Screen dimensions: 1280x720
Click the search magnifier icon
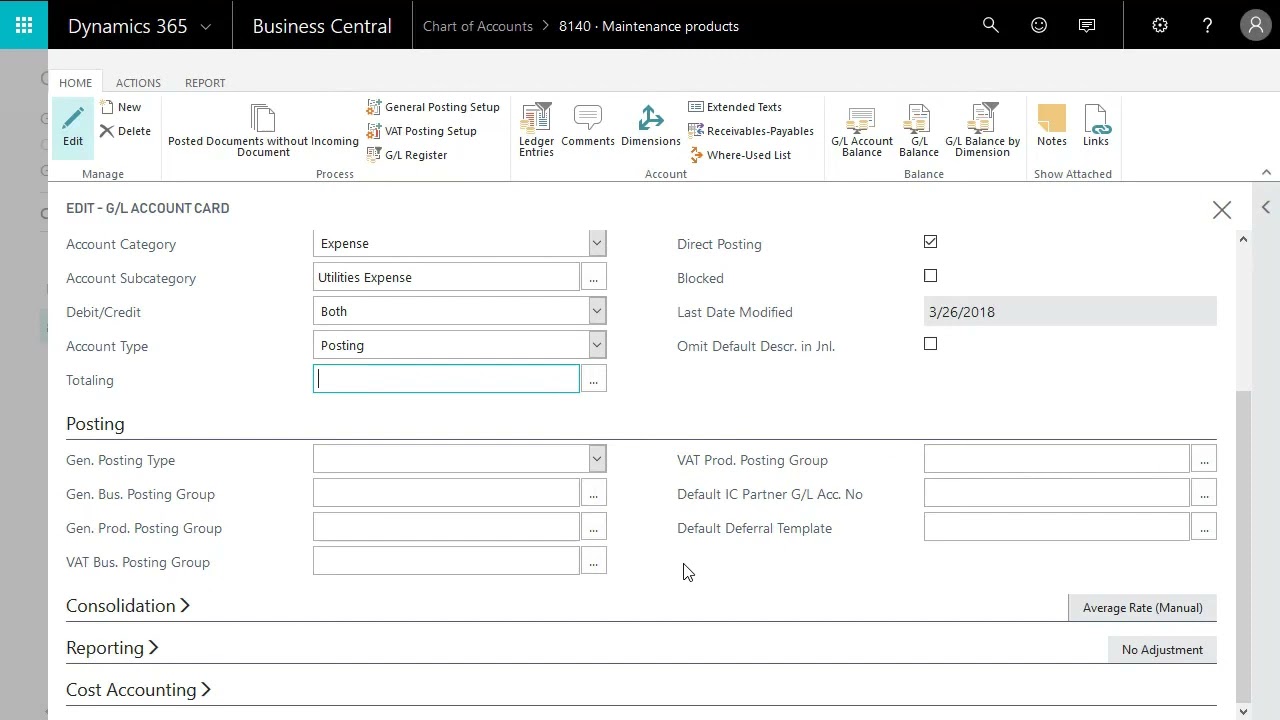(x=991, y=26)
